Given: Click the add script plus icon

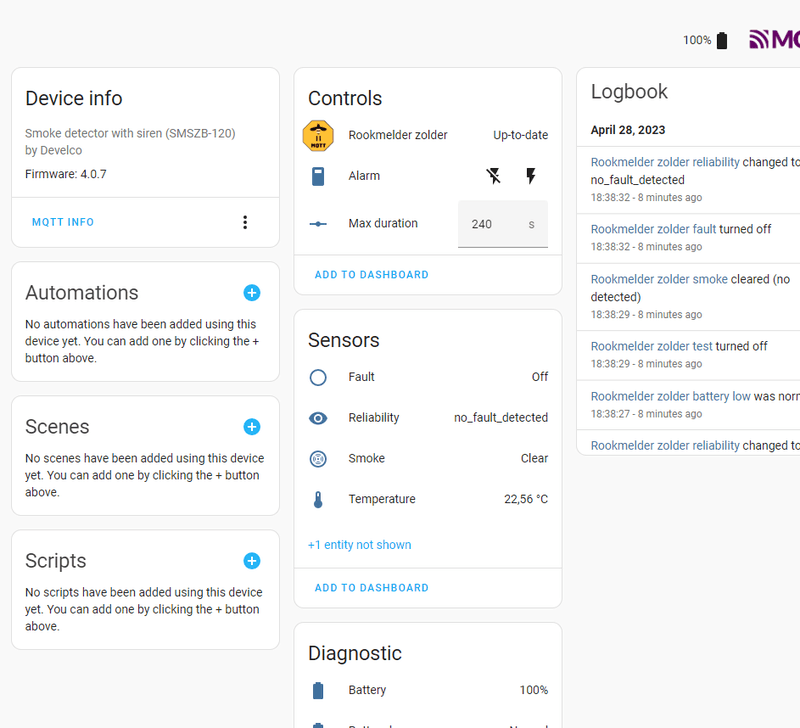Looking at the screenshot, I should [252, 561].
